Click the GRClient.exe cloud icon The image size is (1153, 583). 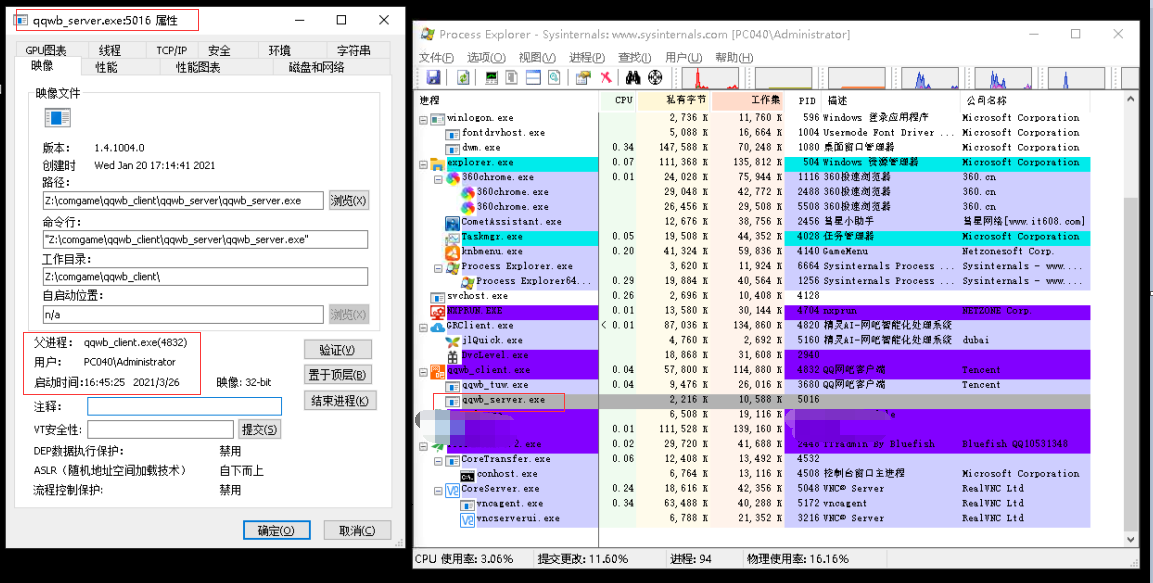click(x=437, y=326)
